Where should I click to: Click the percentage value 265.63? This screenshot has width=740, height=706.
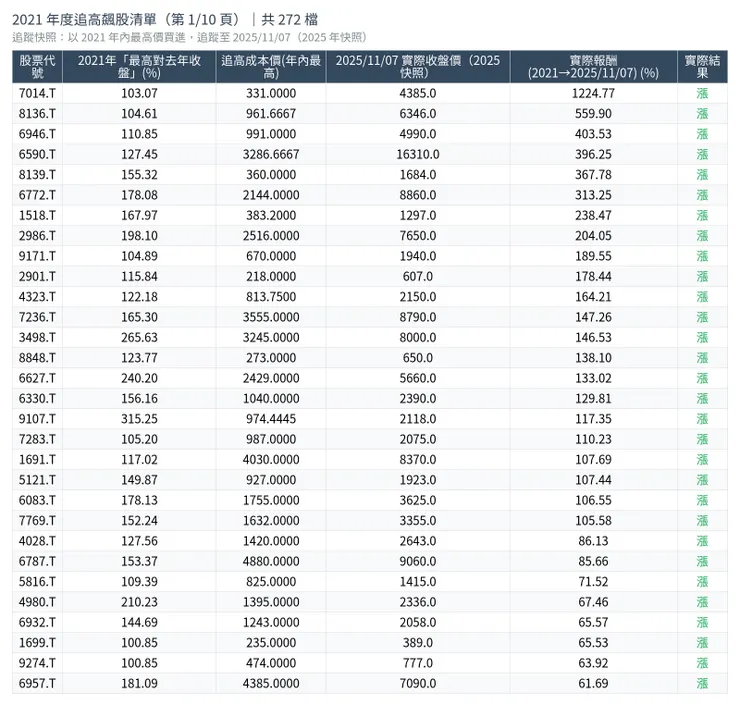point(139,337)
